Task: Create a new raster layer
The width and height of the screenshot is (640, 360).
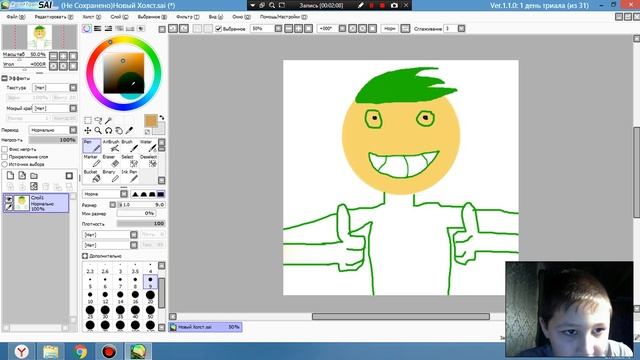Action: (10, 176)
